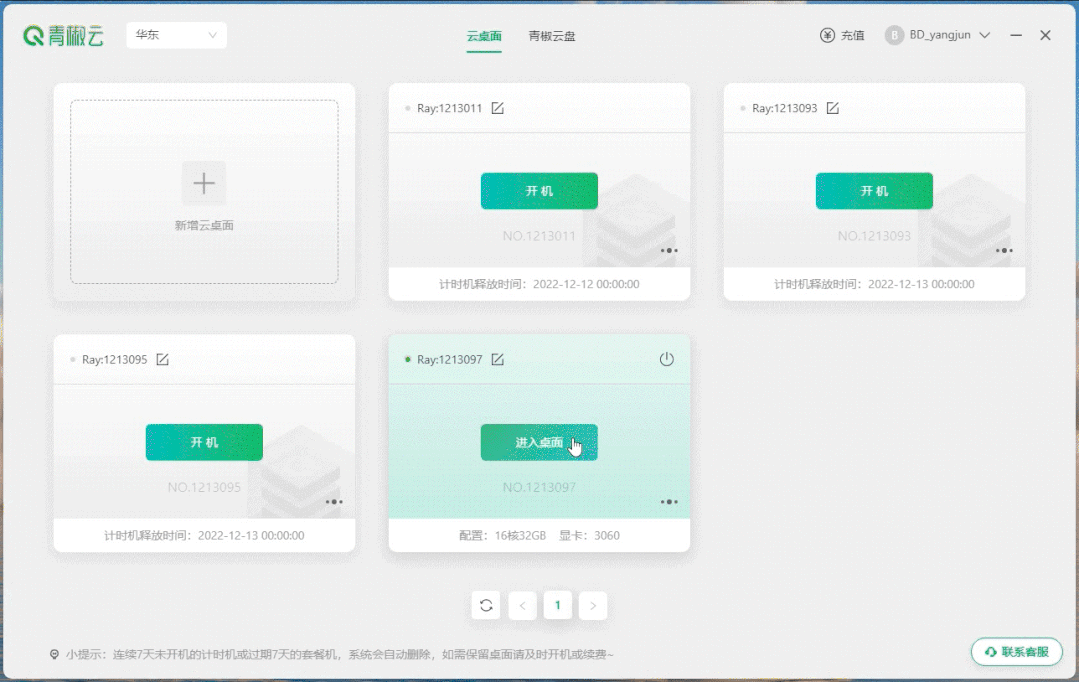Click 配置: 16核32GB 显卡: 3060 text
1079x682 pixels.
tap(539, 535)
